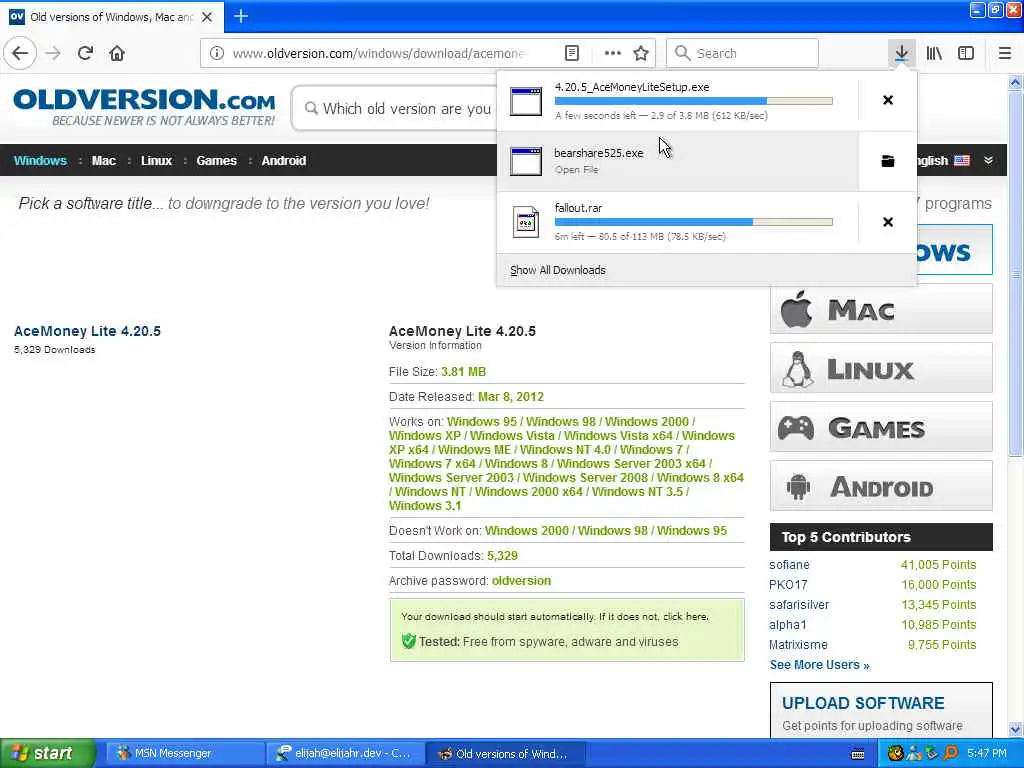Toggle the downloads panel arrow
Image resolution: width=1024 pixels, height=768 pixels.
point(901,53)
